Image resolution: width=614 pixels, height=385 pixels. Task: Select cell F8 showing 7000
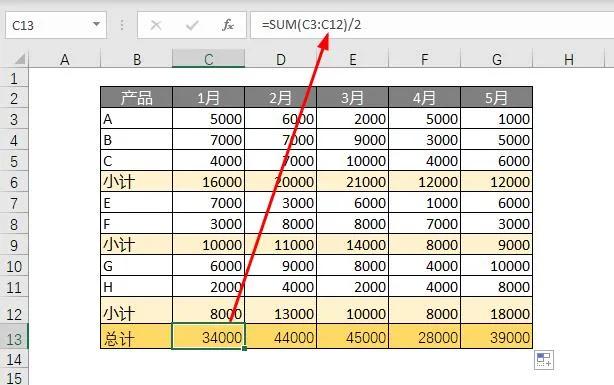click(x=424, y=224)
